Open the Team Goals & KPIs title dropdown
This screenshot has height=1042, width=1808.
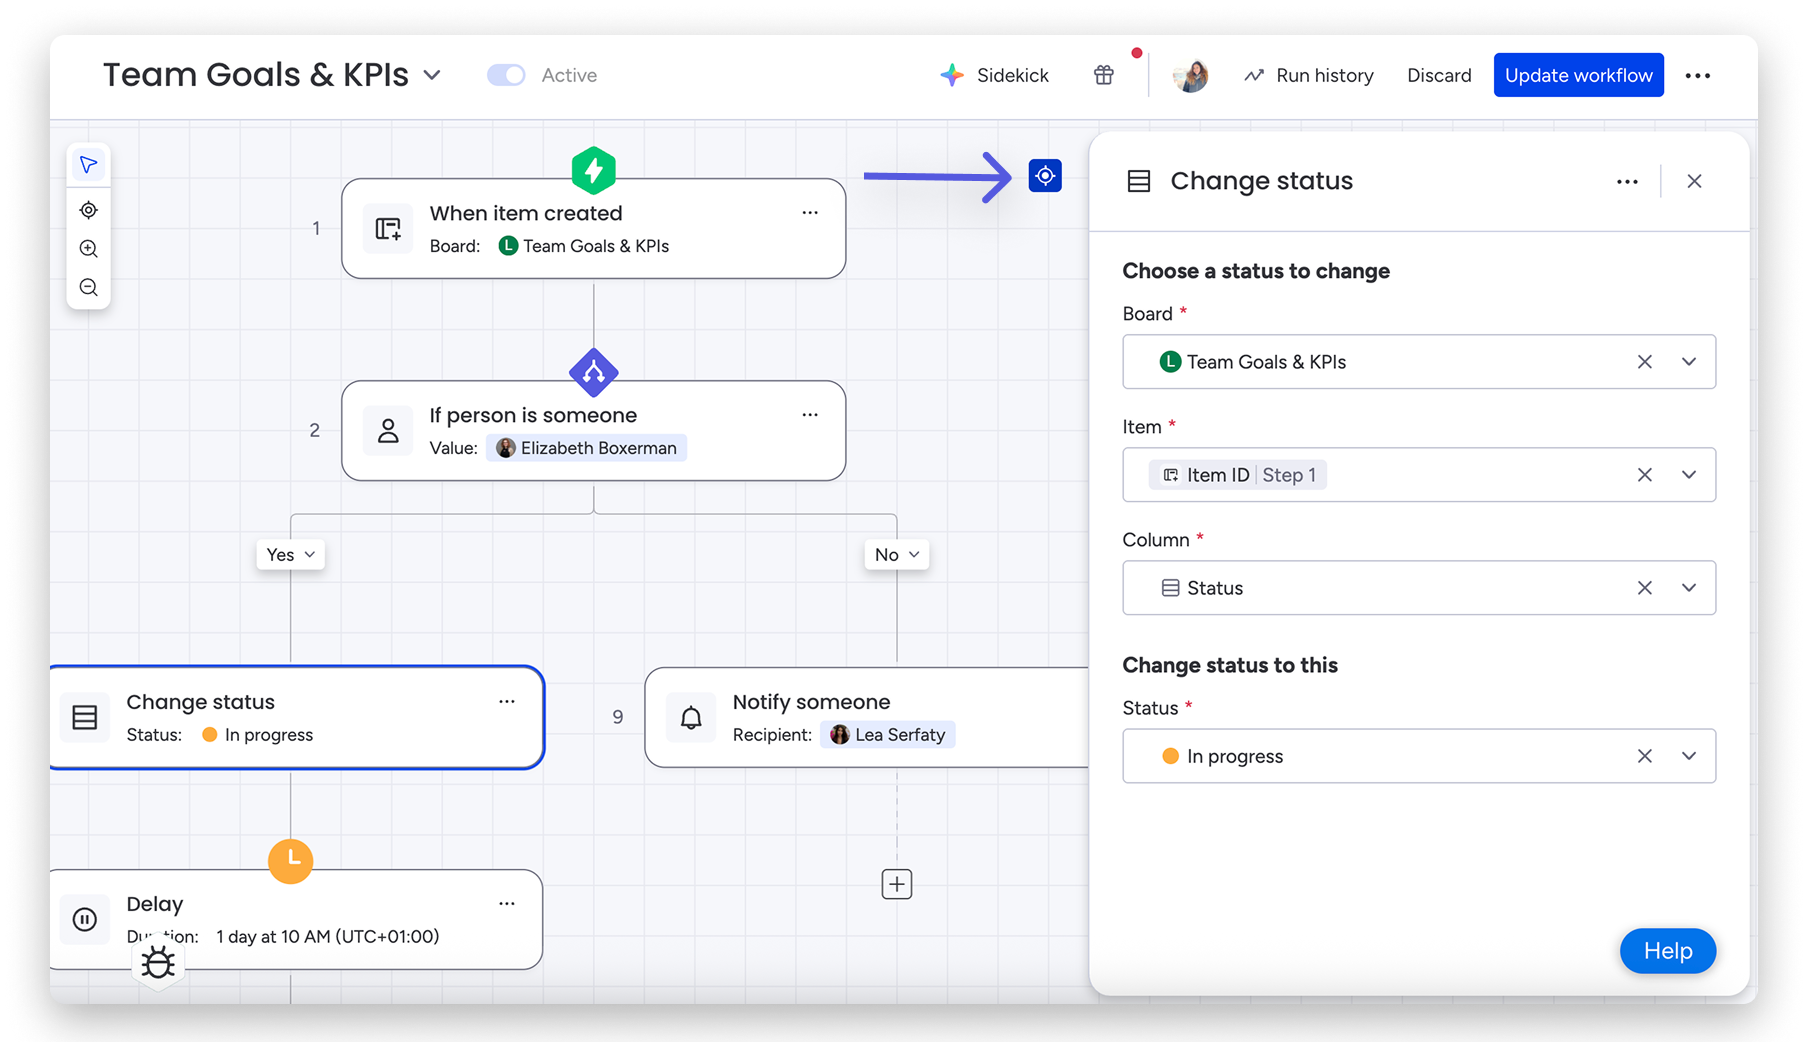coord(432,75)
